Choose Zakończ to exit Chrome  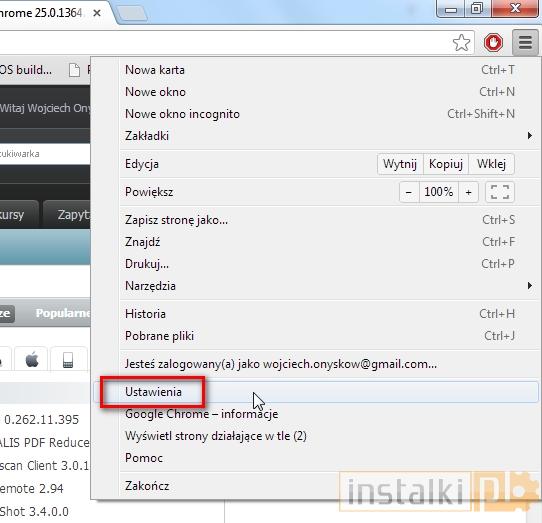[316, 486]
